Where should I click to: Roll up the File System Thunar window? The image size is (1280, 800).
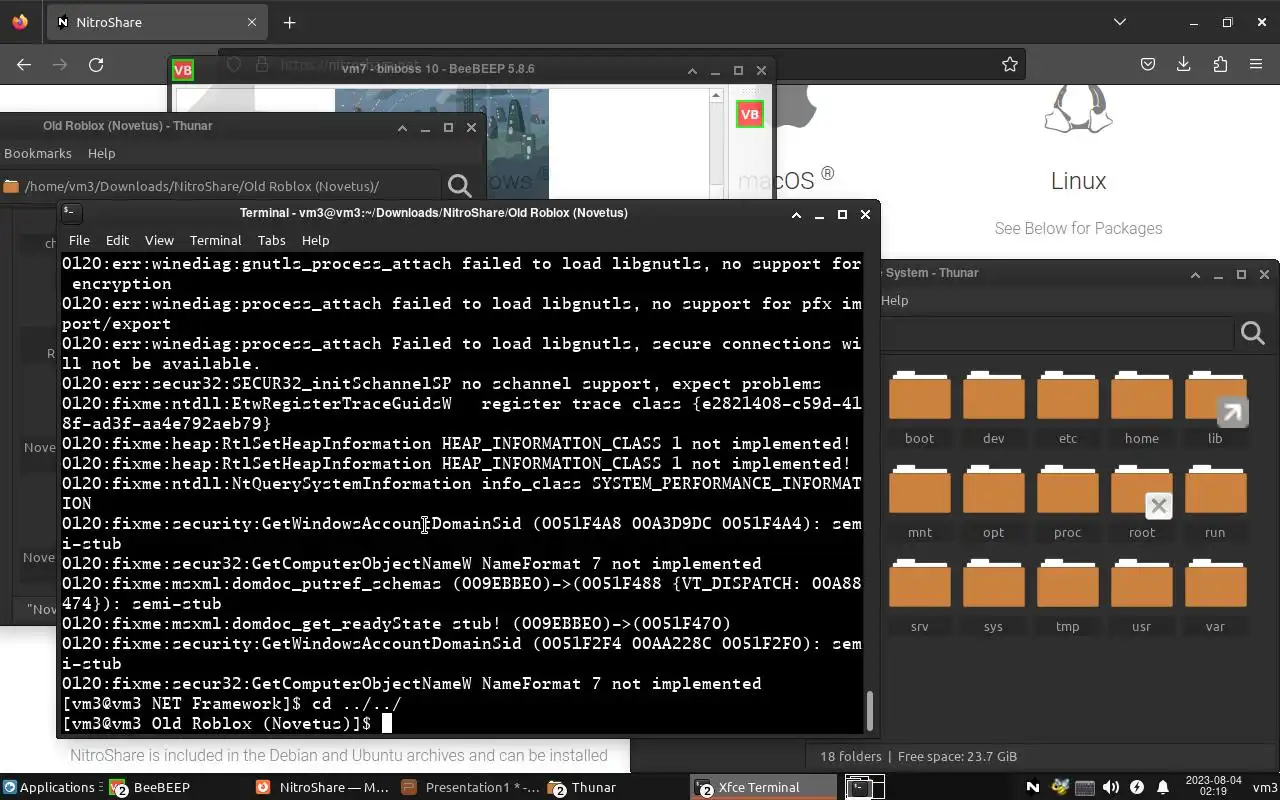[1195, 274]
